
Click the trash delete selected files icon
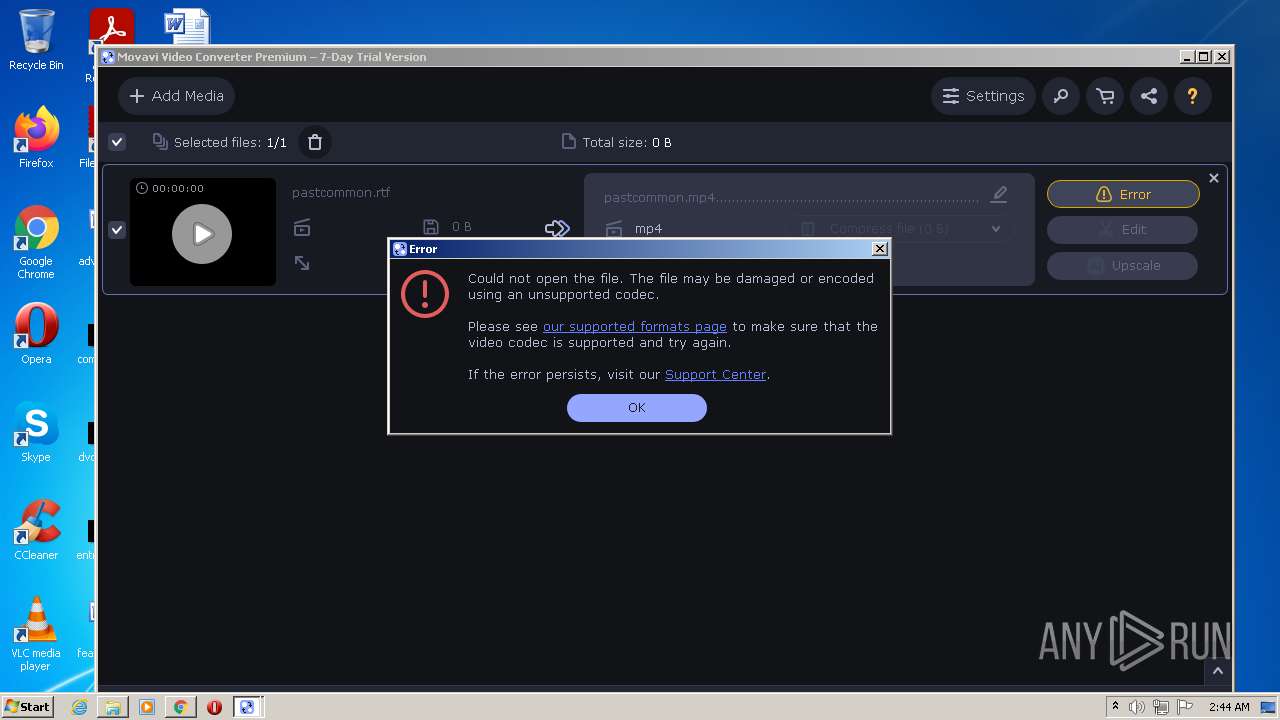pos(315,142)
